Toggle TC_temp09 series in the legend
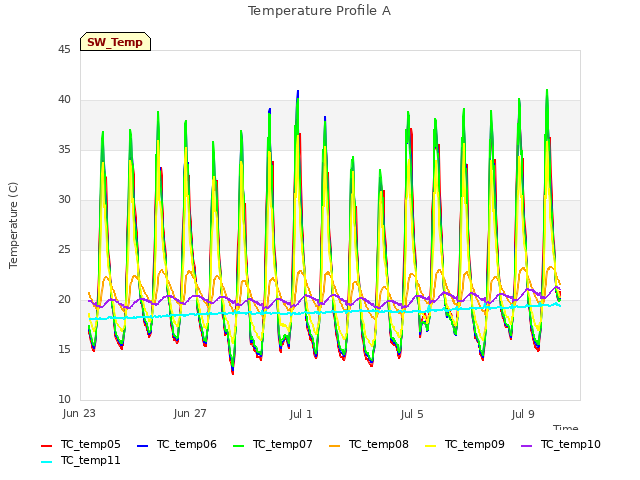 (464, 444)
